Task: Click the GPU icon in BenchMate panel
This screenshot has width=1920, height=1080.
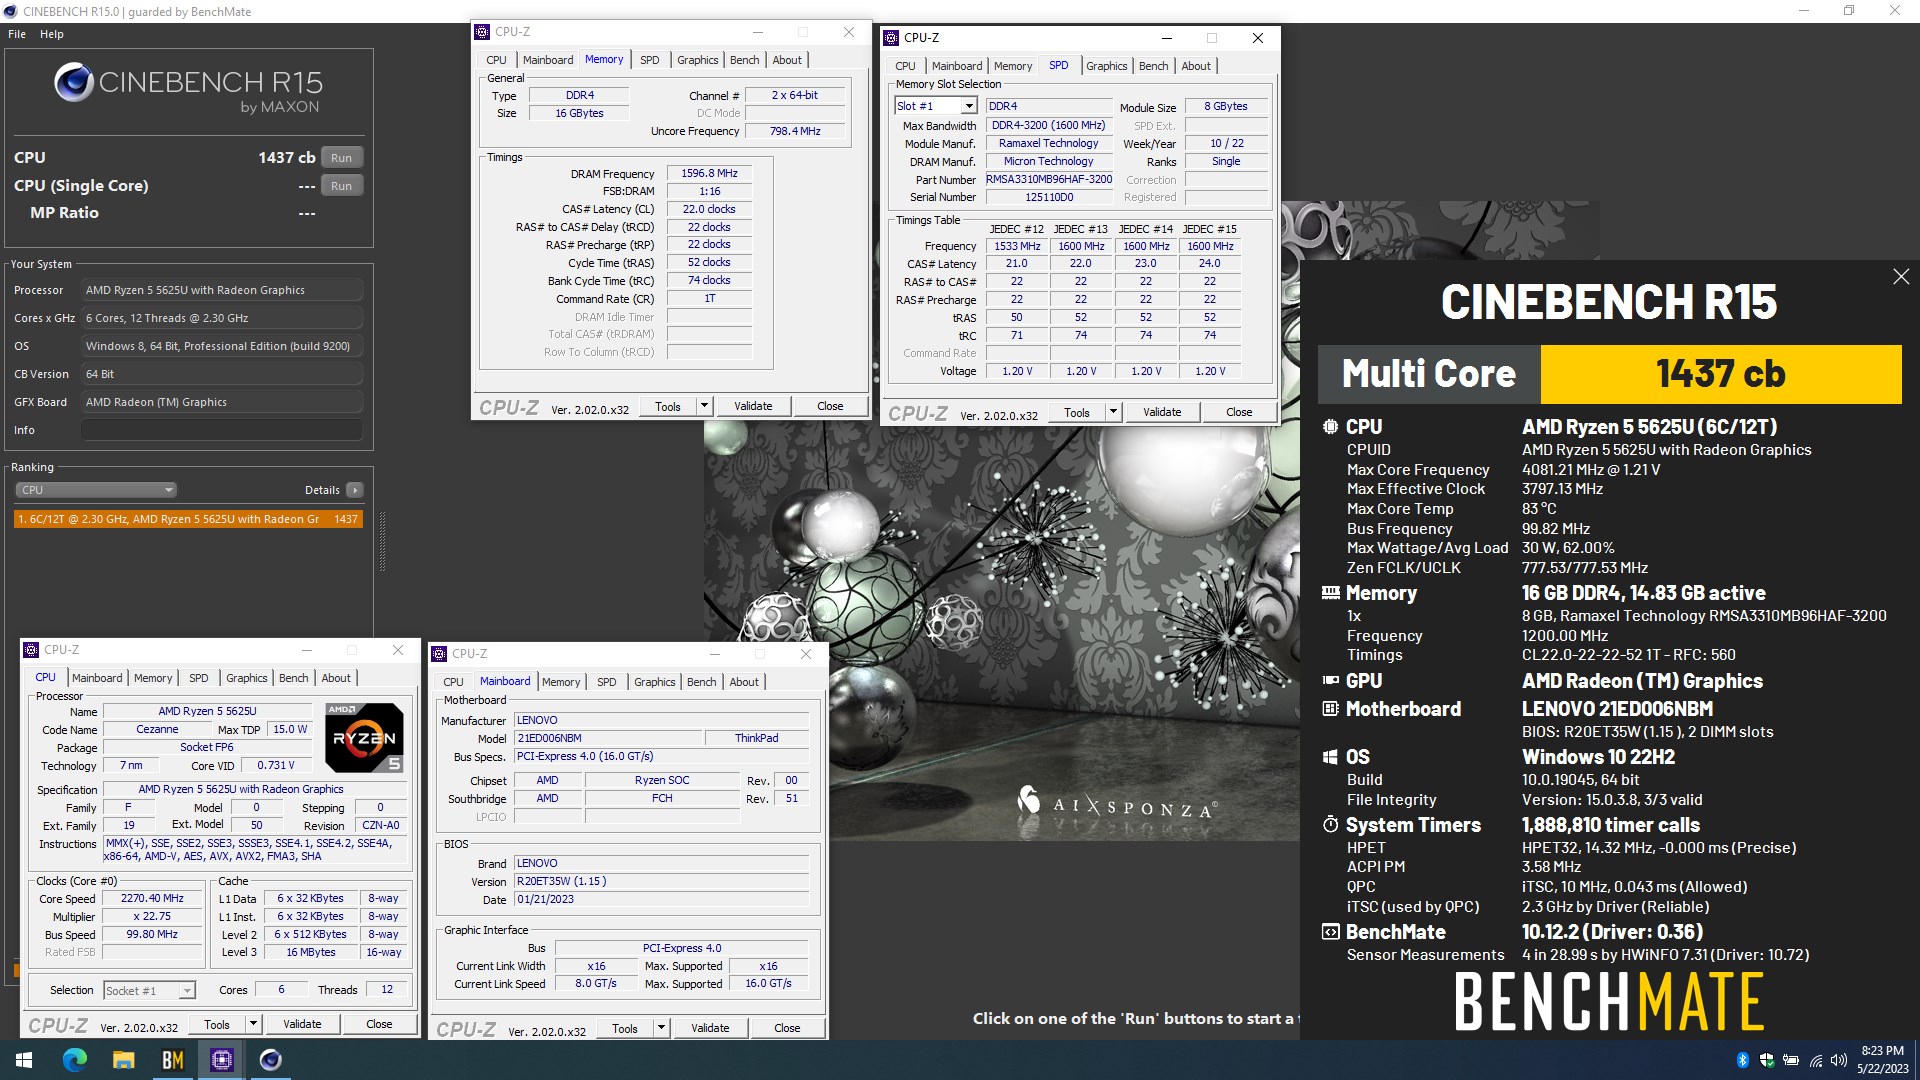Action: [x=1330, y=681]
